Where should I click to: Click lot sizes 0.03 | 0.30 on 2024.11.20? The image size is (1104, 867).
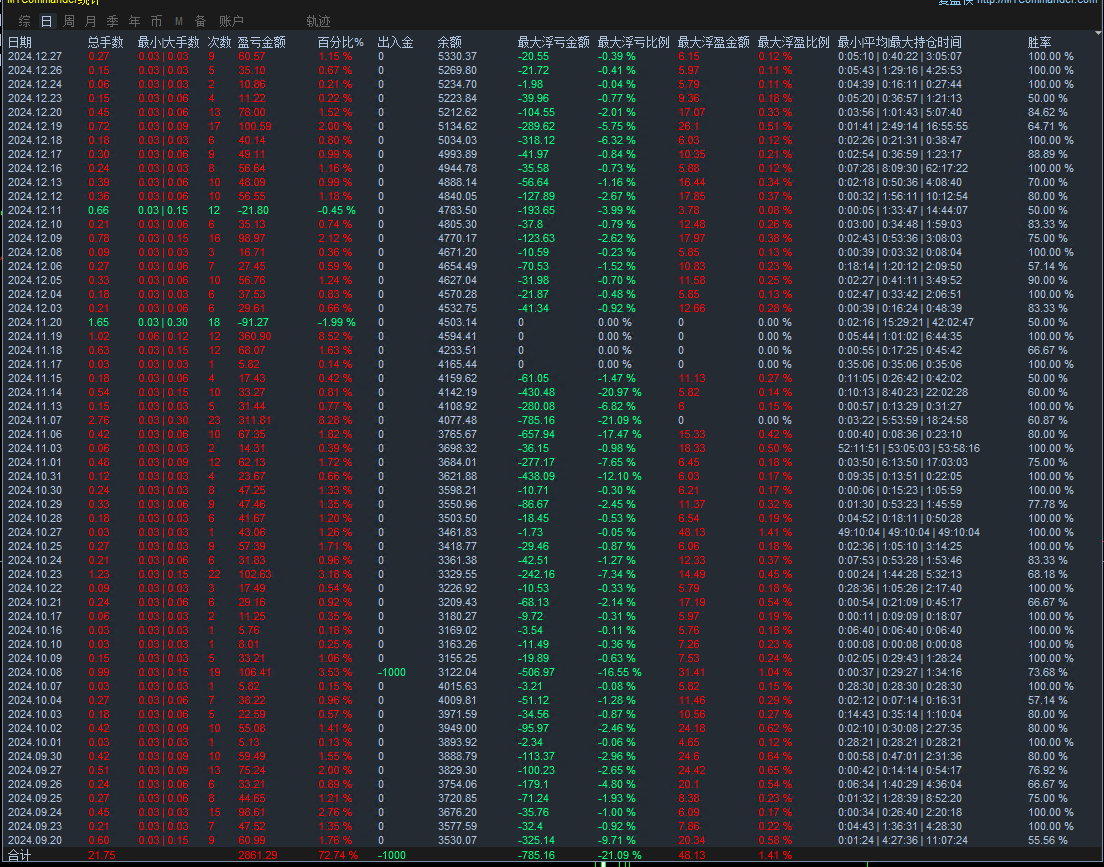[163, 322]
